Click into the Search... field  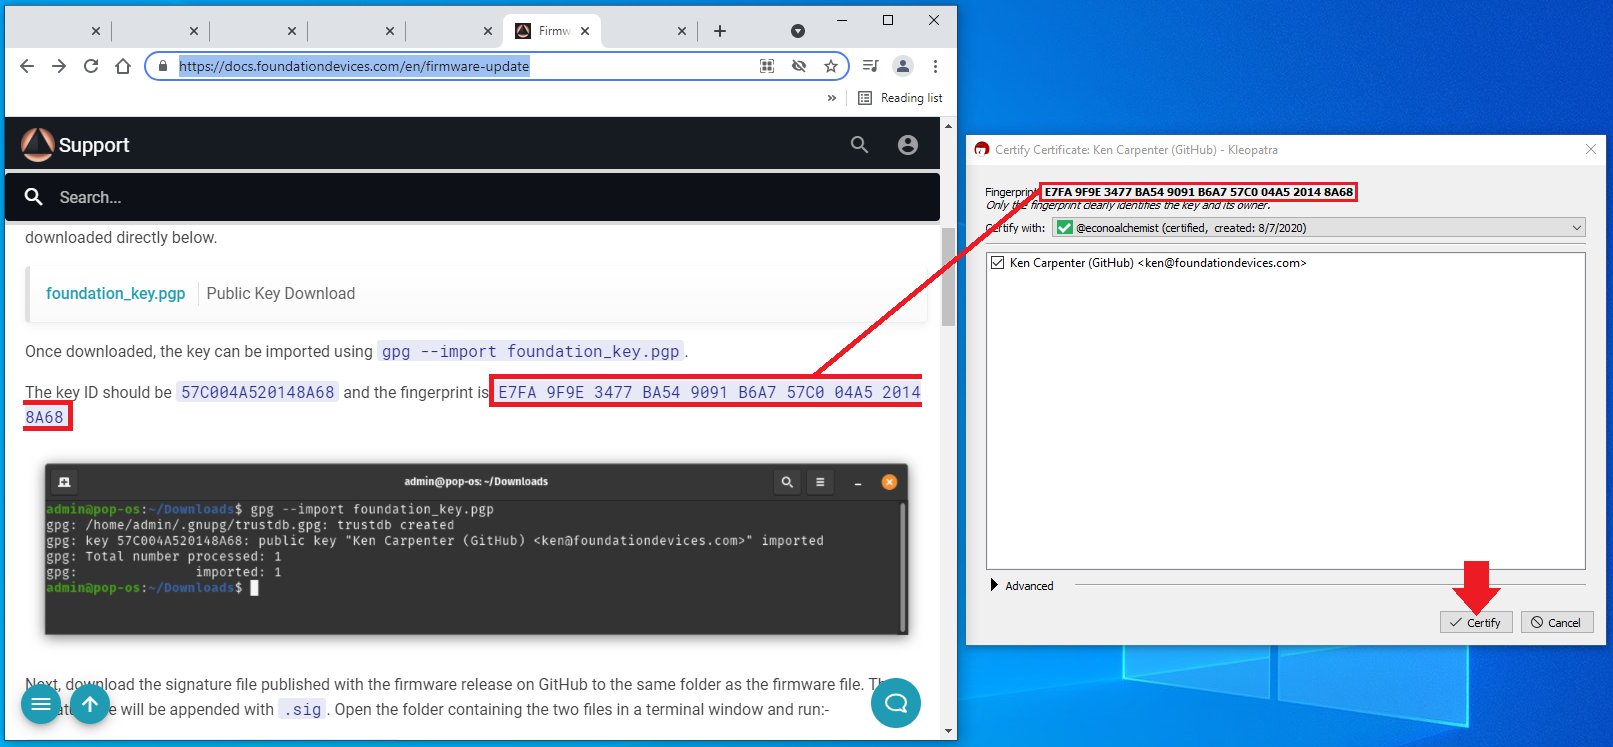tap(472, 197)
